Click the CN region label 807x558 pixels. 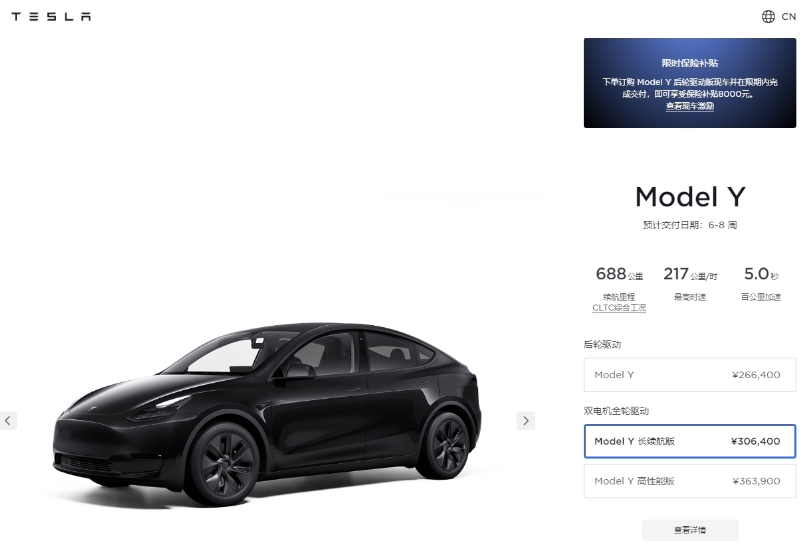pyautogui.click(x=788, y=16)
